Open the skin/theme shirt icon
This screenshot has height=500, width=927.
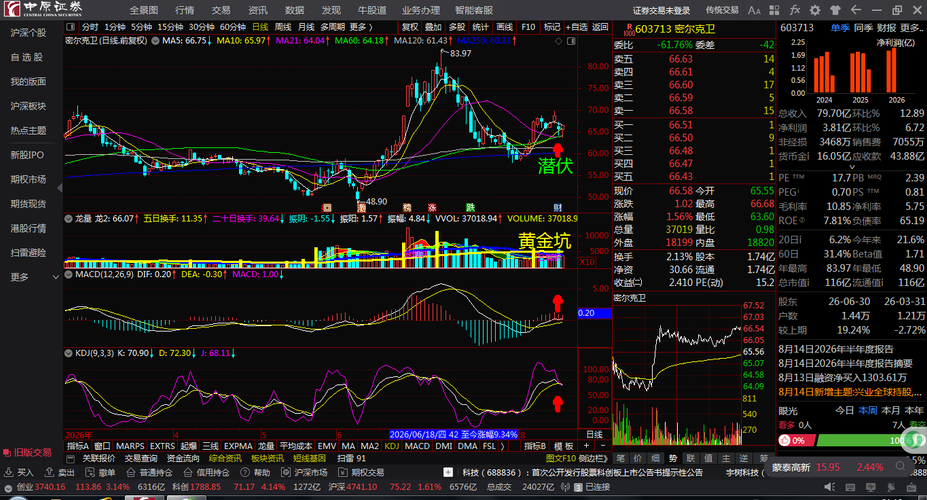(x=835, y=10)
